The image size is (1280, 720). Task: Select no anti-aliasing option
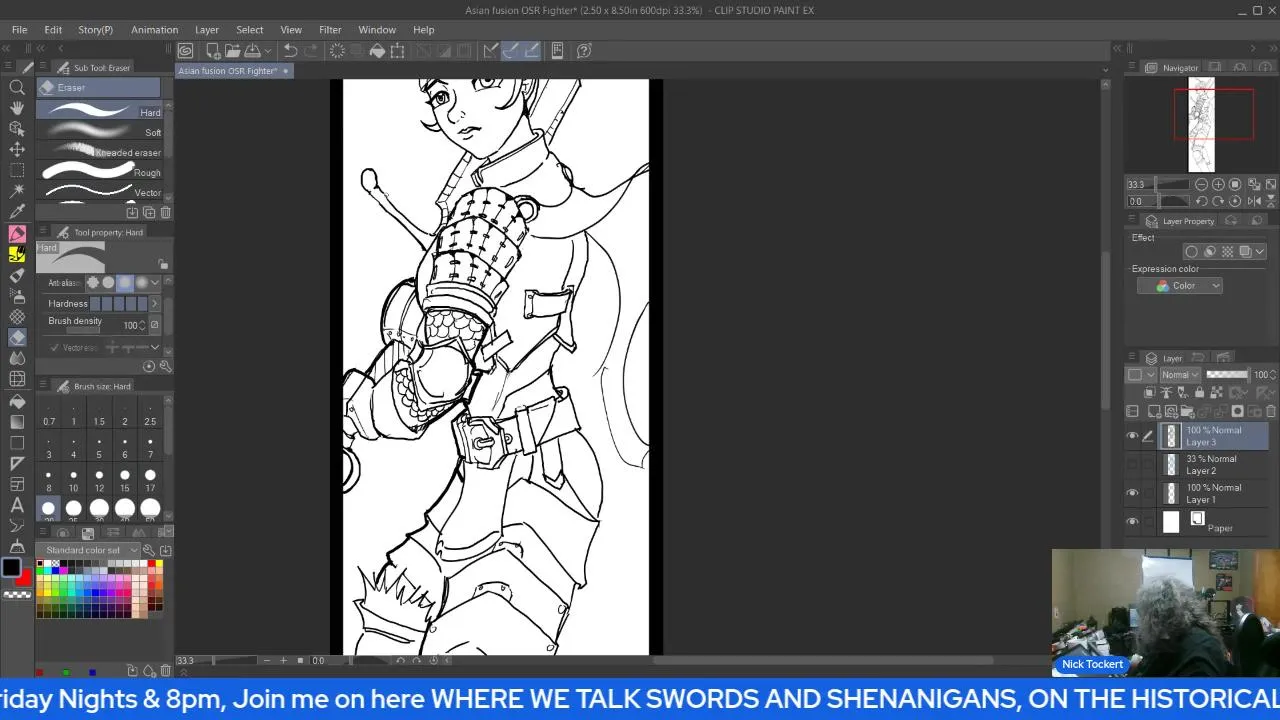93,283
